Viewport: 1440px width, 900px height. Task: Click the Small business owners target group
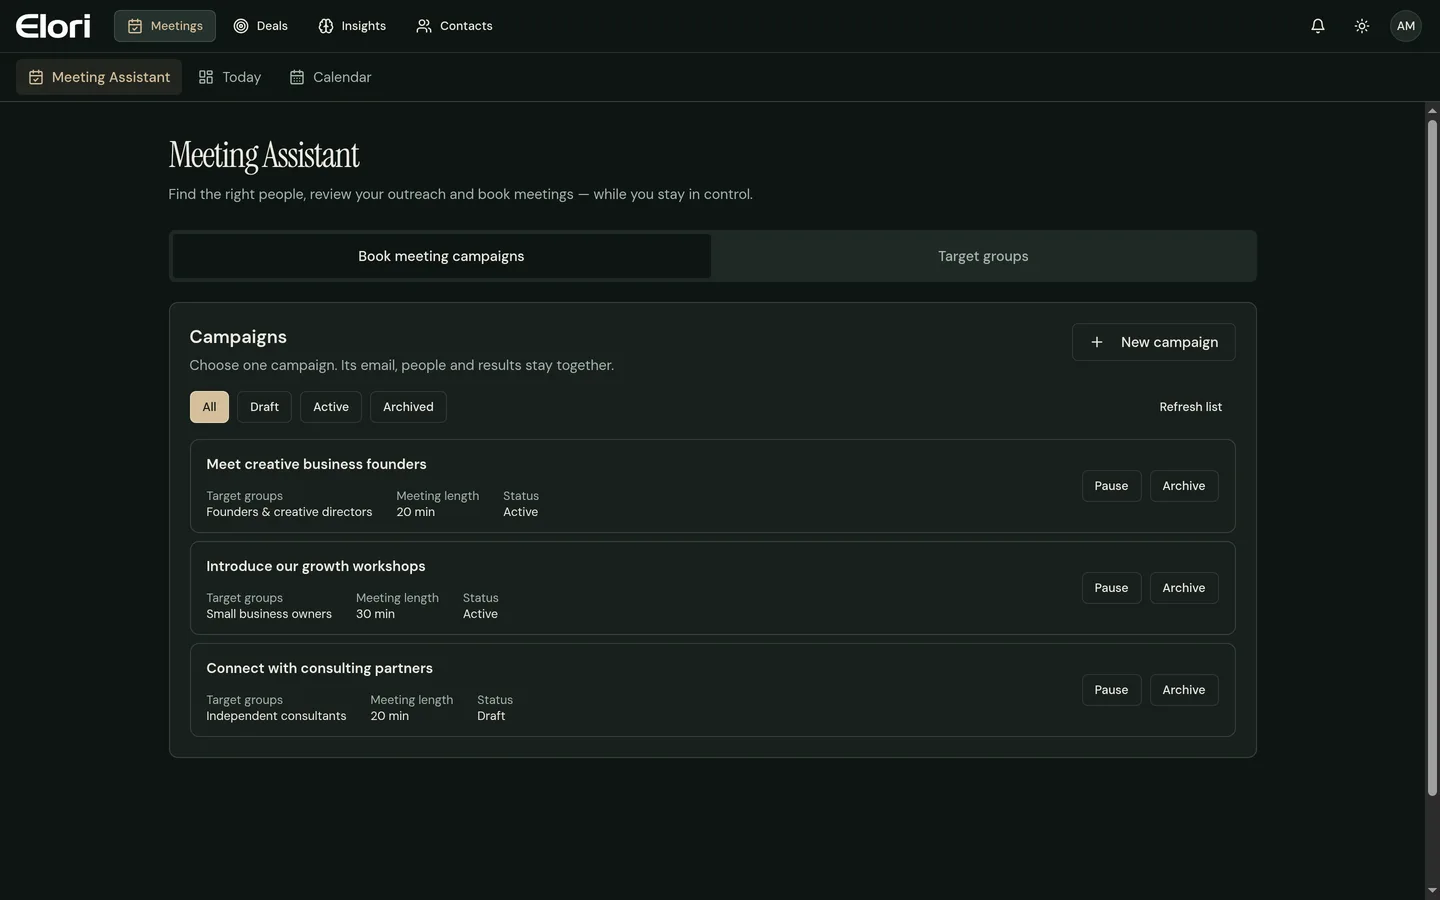[269, 614]
